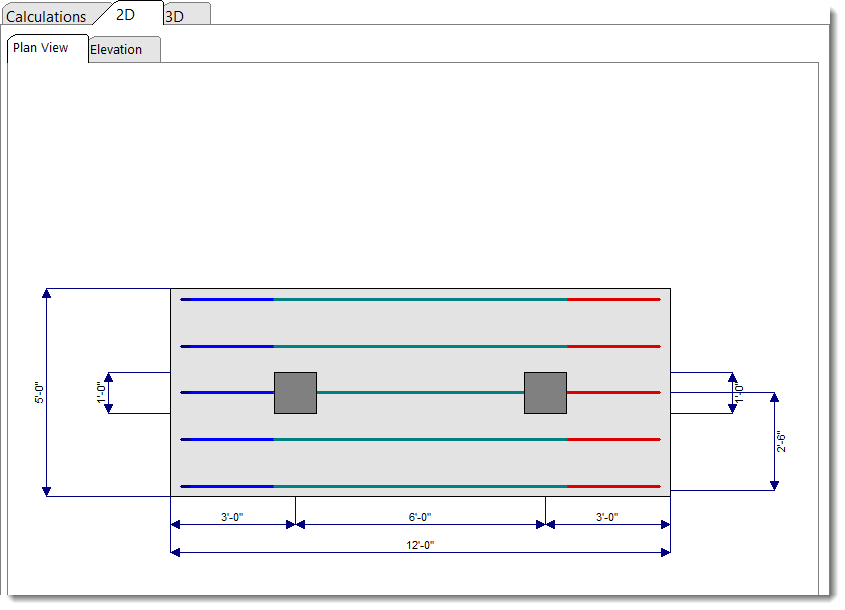Select the left 3'-0" dimension below the footing
Viewport: 845px width, 610px height.
(234, 517)
